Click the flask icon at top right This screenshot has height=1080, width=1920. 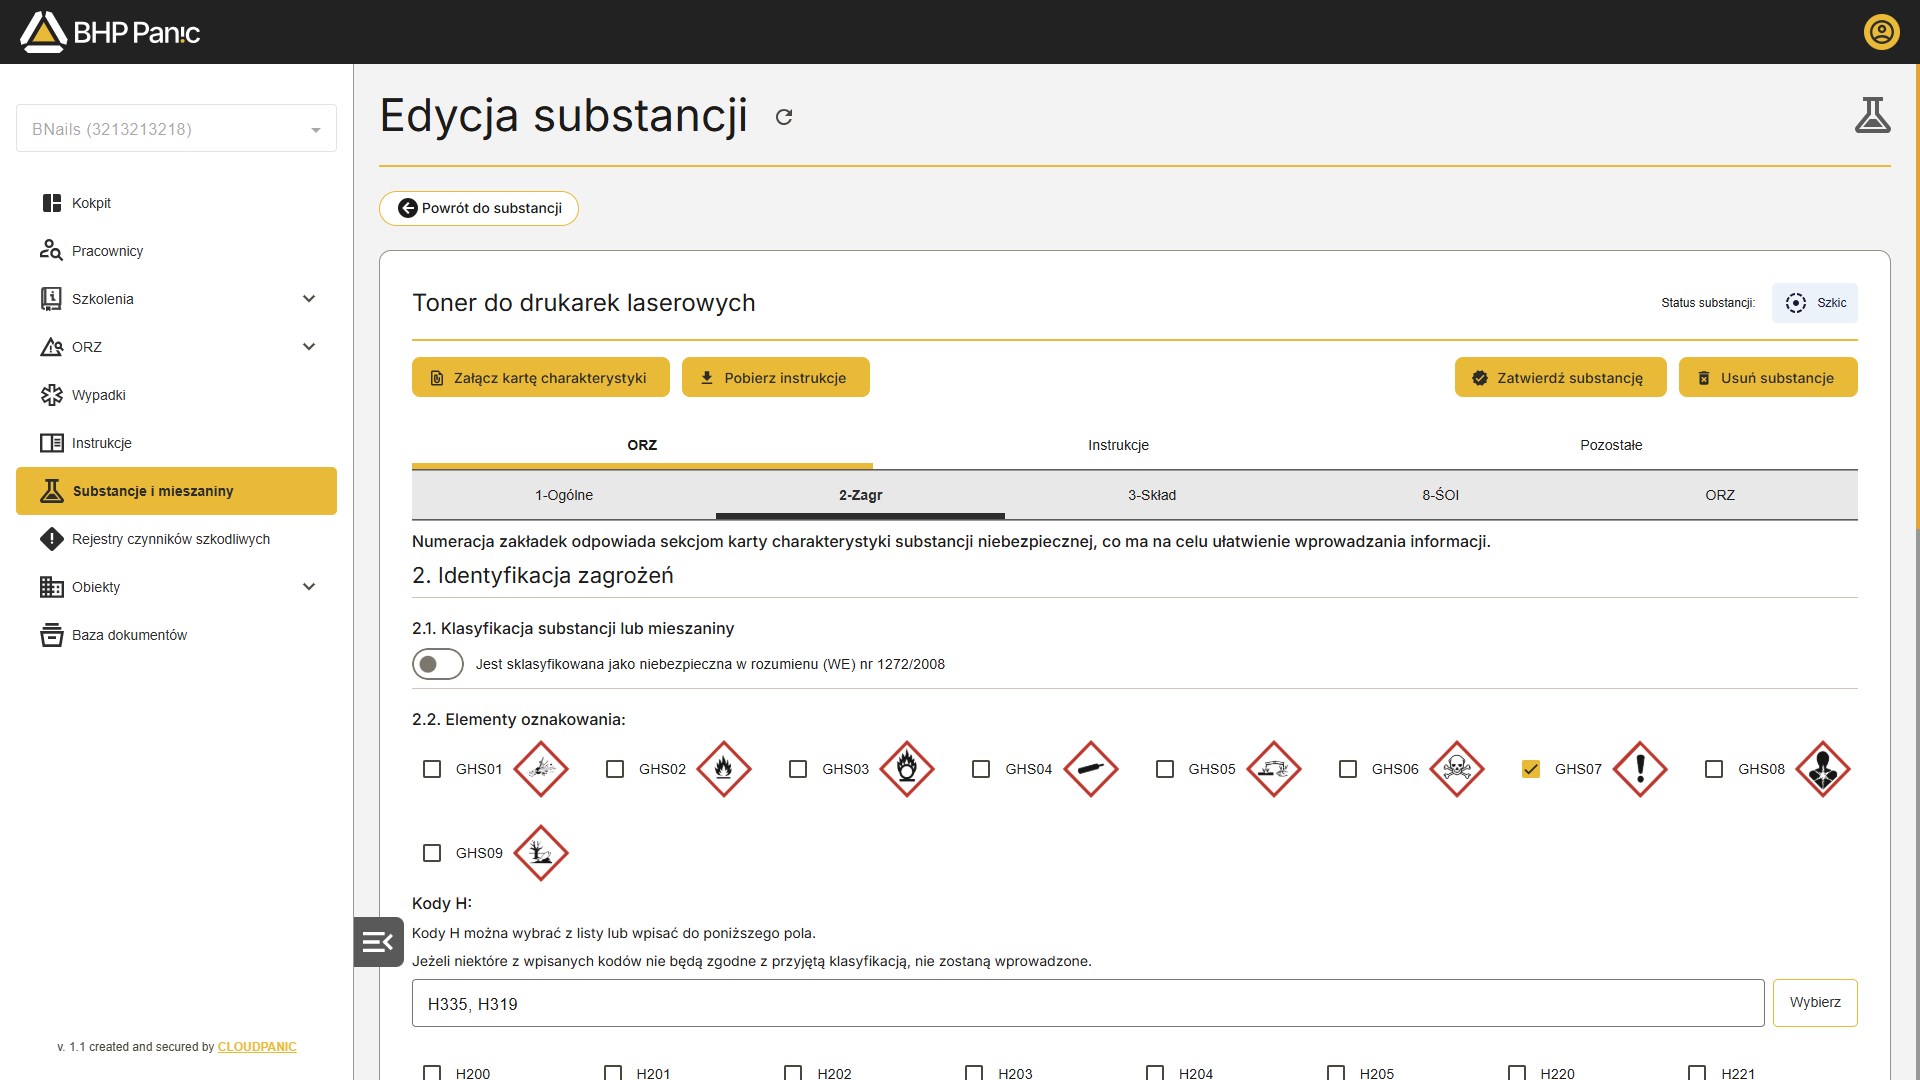[1872, 115]
